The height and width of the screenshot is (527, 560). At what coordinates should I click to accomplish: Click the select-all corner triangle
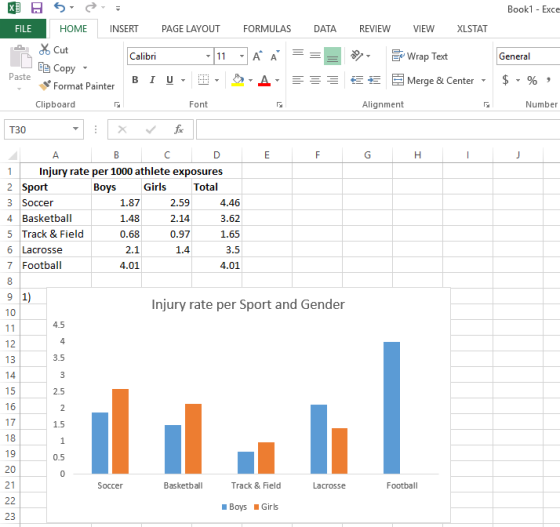[13, 155]
